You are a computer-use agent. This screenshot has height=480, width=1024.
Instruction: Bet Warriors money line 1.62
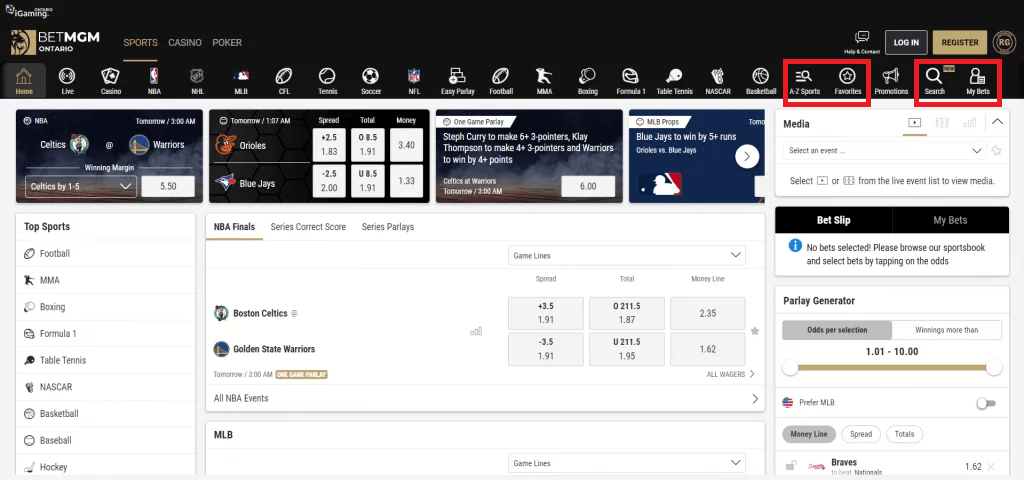coord(707,349)
